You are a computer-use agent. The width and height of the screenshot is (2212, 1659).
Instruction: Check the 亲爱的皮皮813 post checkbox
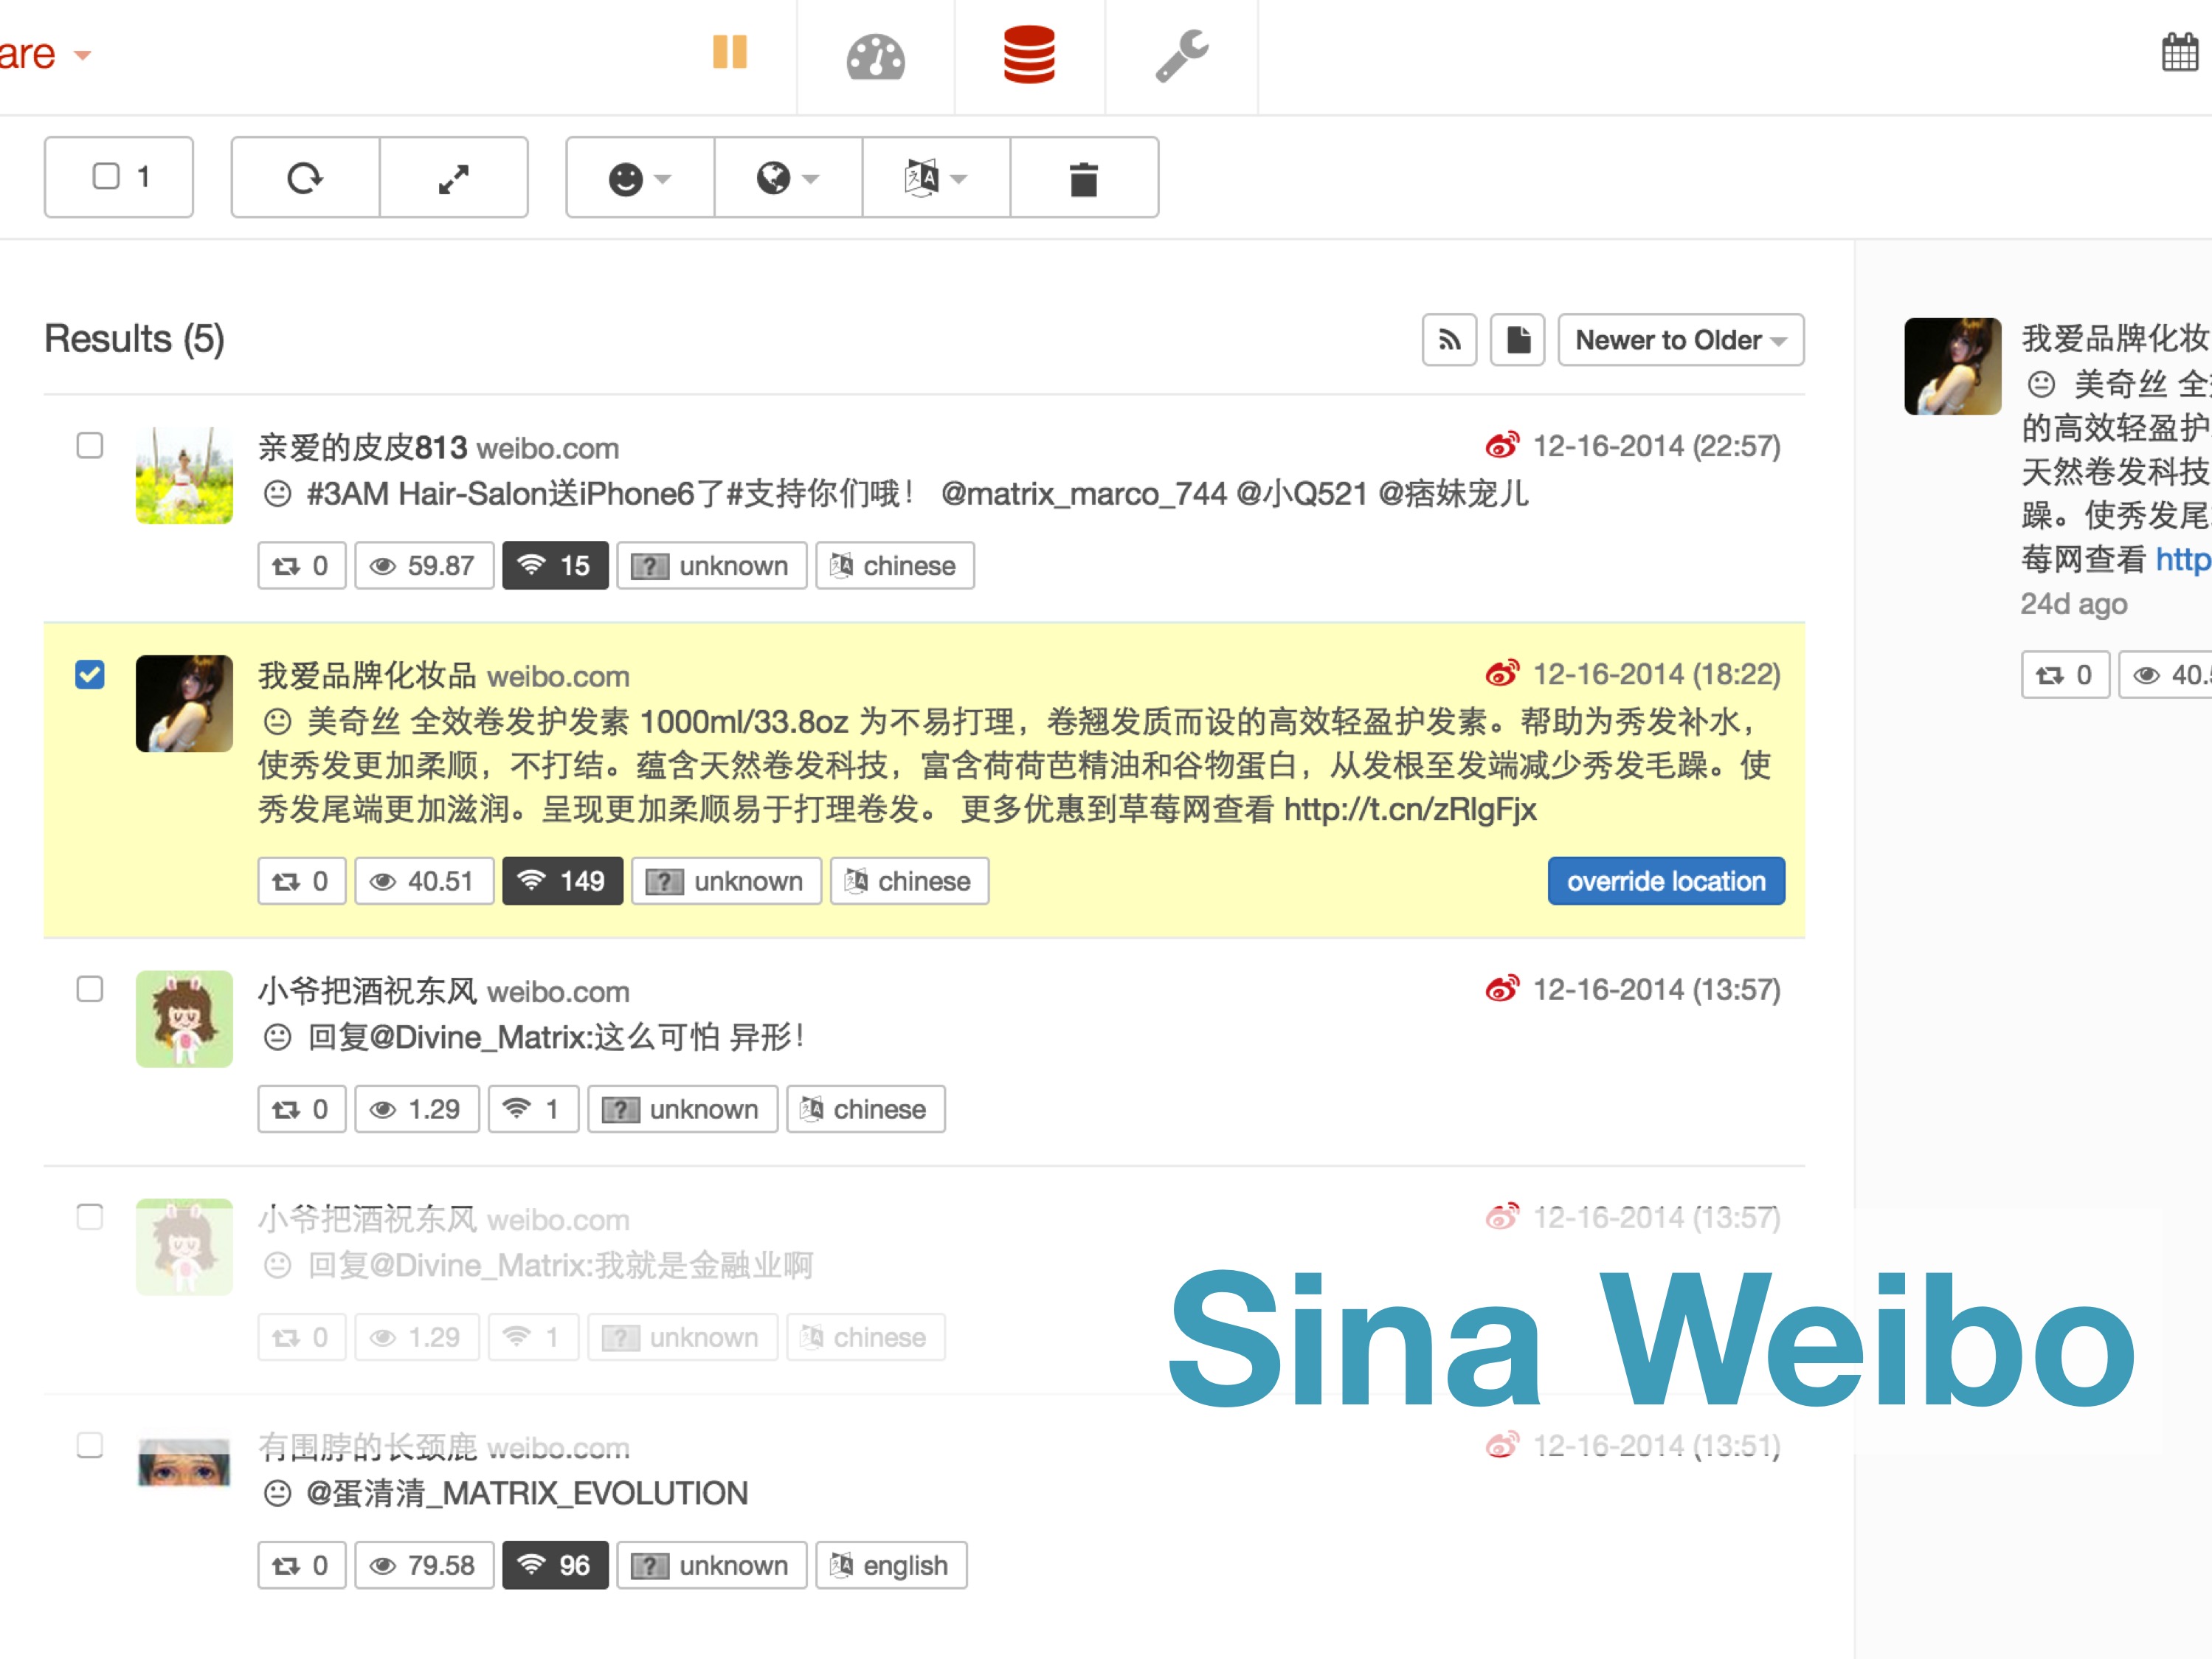click(x=90, y=445)
